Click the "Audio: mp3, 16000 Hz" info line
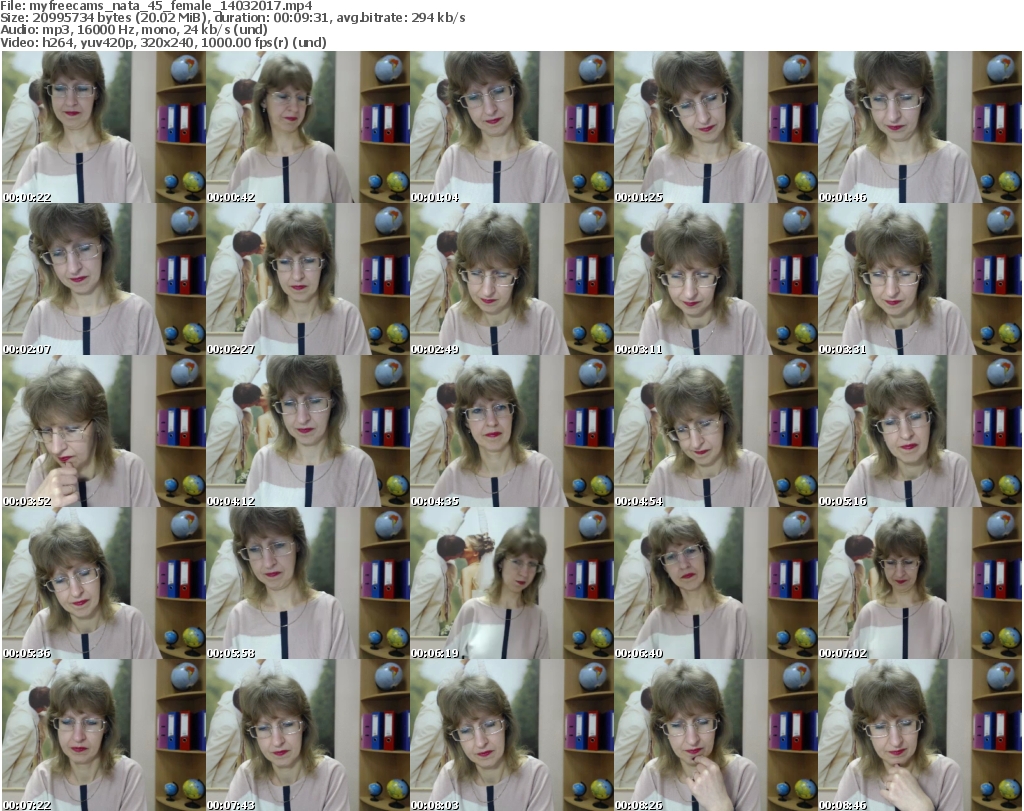 134,30
